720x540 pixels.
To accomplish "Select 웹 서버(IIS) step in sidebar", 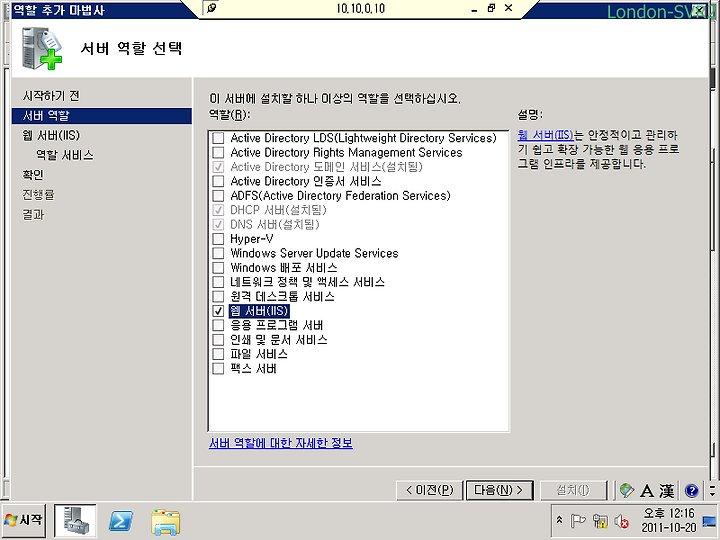I will click(51, 135).
